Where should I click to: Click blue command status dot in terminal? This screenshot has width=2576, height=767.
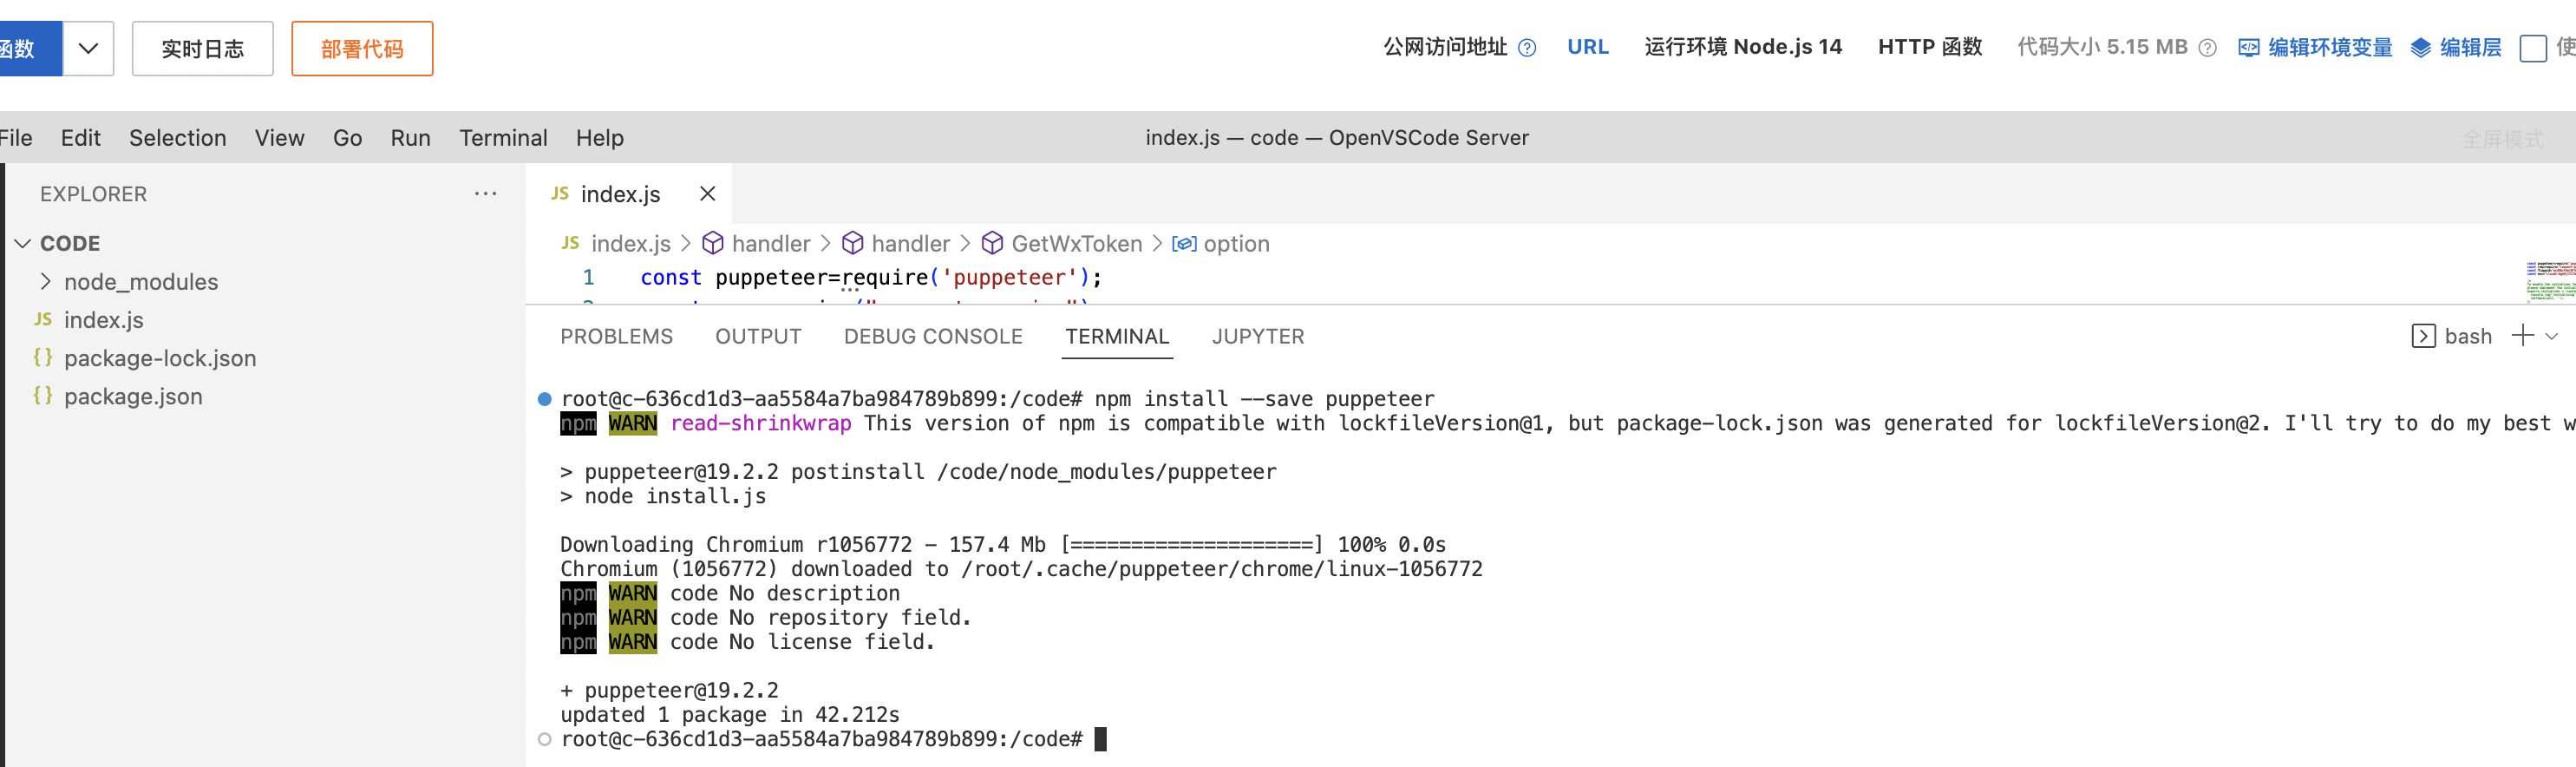[x=544, y=399]
